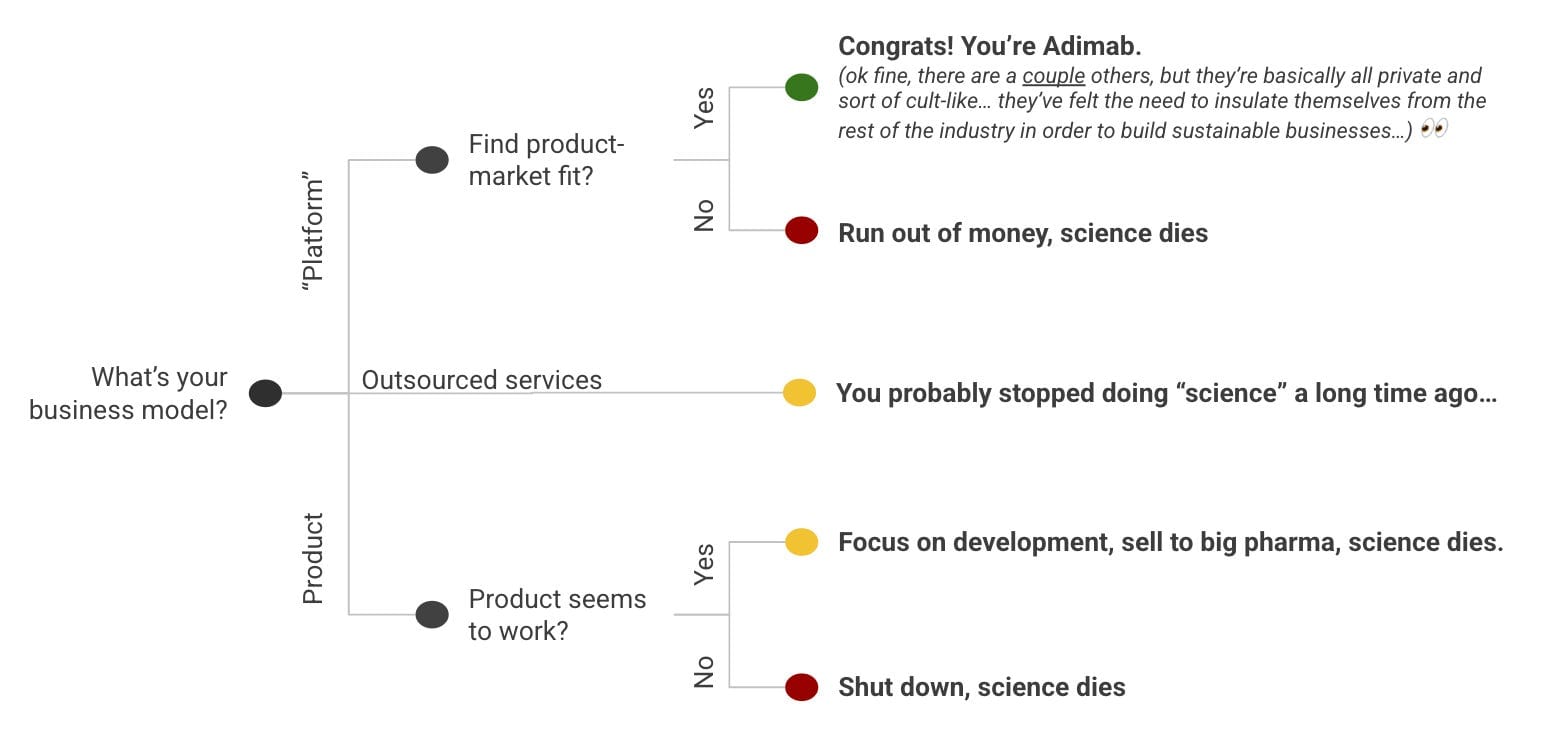The width and height of the screenshot is (1564, 740).
Task: Select the Yes label under product-market fit branch
Action: [x=705, y=108]
